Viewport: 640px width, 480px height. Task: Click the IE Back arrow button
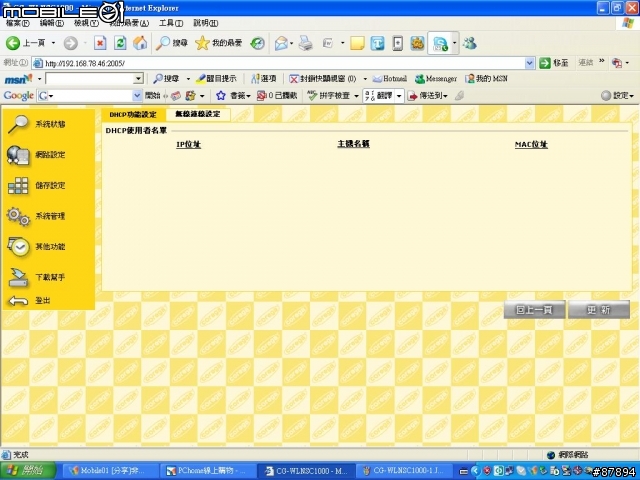pos(13,43)
